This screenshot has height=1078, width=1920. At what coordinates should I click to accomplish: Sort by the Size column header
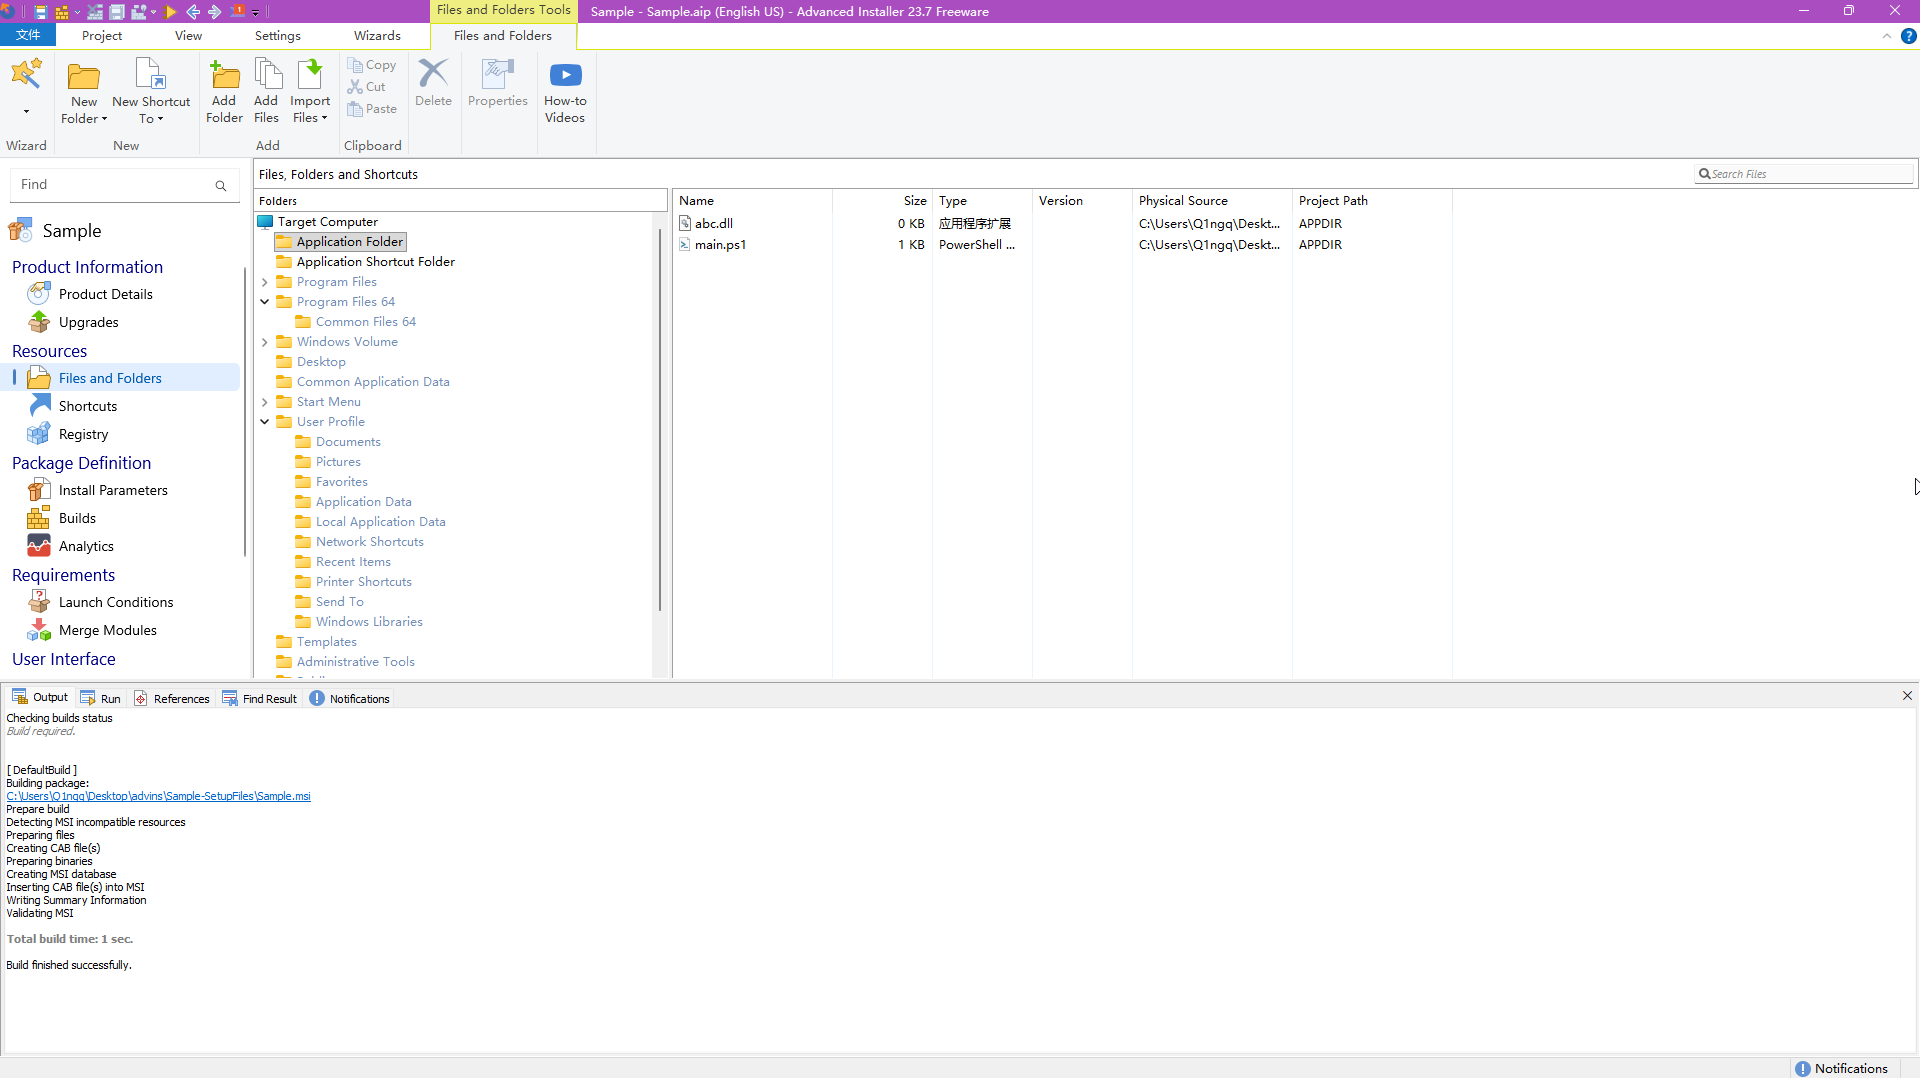pyautogui.click(x=882, y=201)
